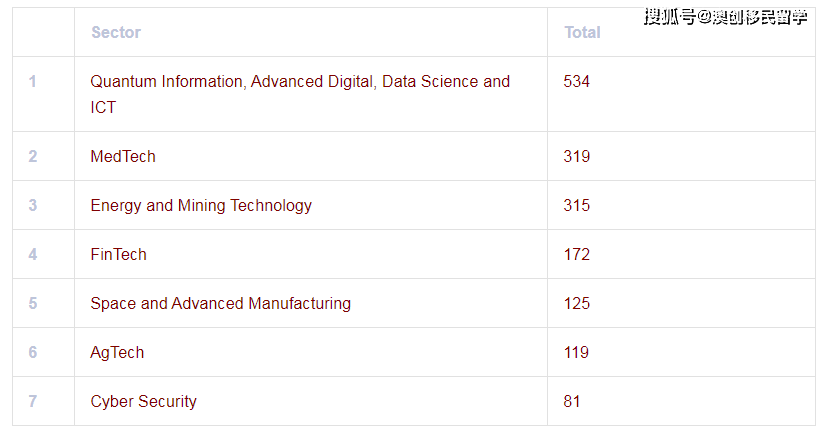This screenshot has width=824, height=434.
Task: Select the 125 total cell
Action: click(x=577, y=303)
